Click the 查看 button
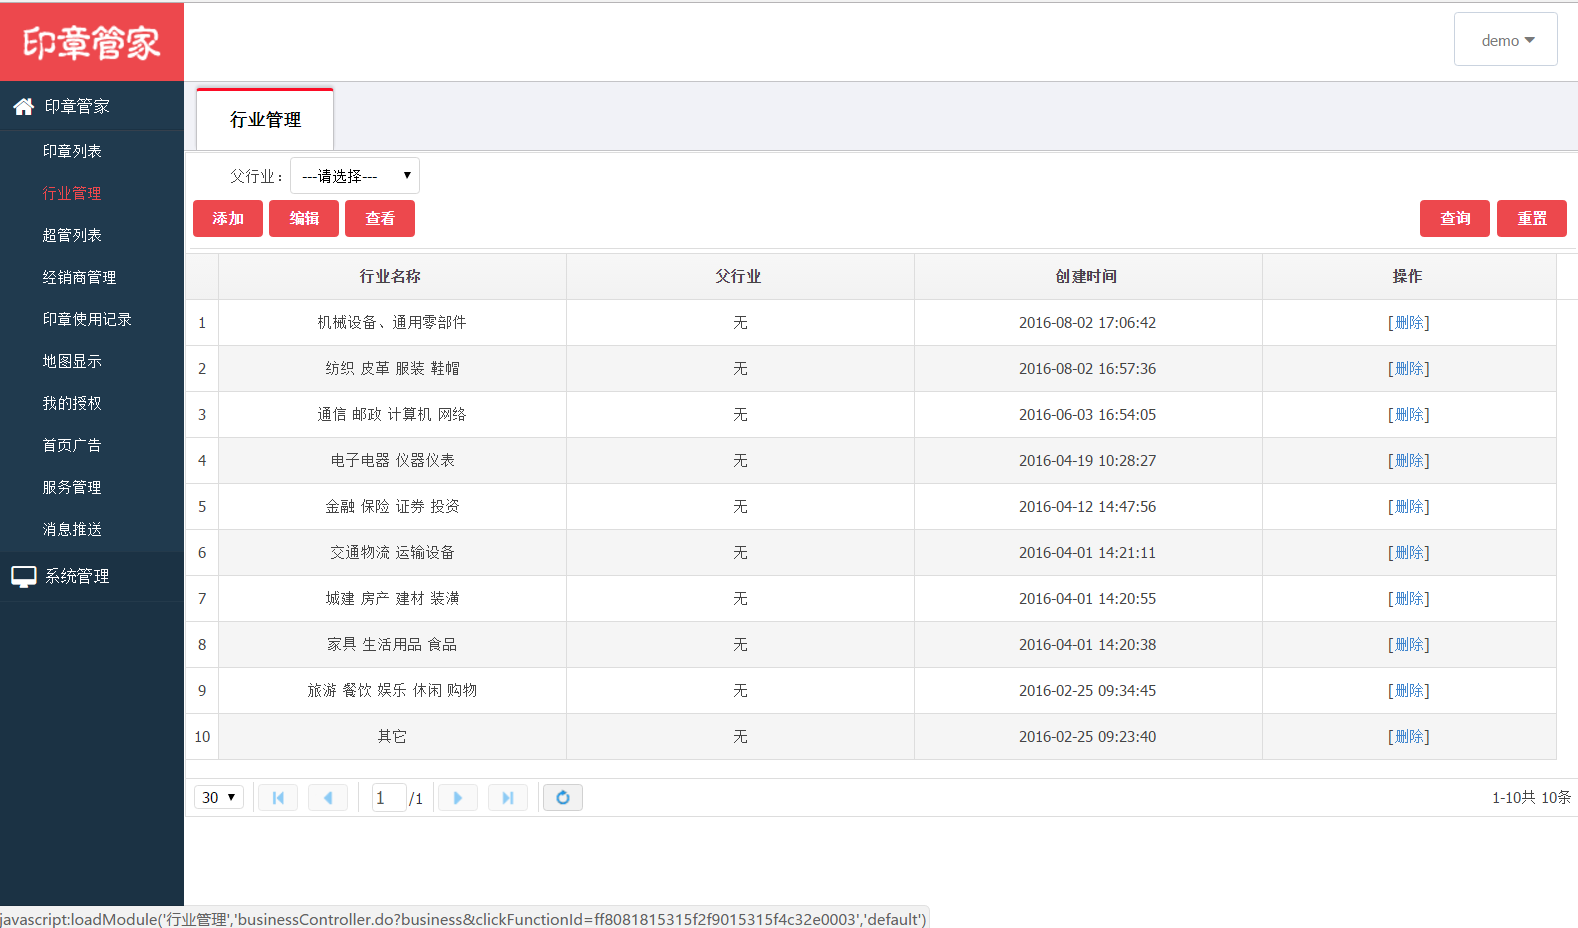This screenshot has height=928, width=1578. point(380,219)
